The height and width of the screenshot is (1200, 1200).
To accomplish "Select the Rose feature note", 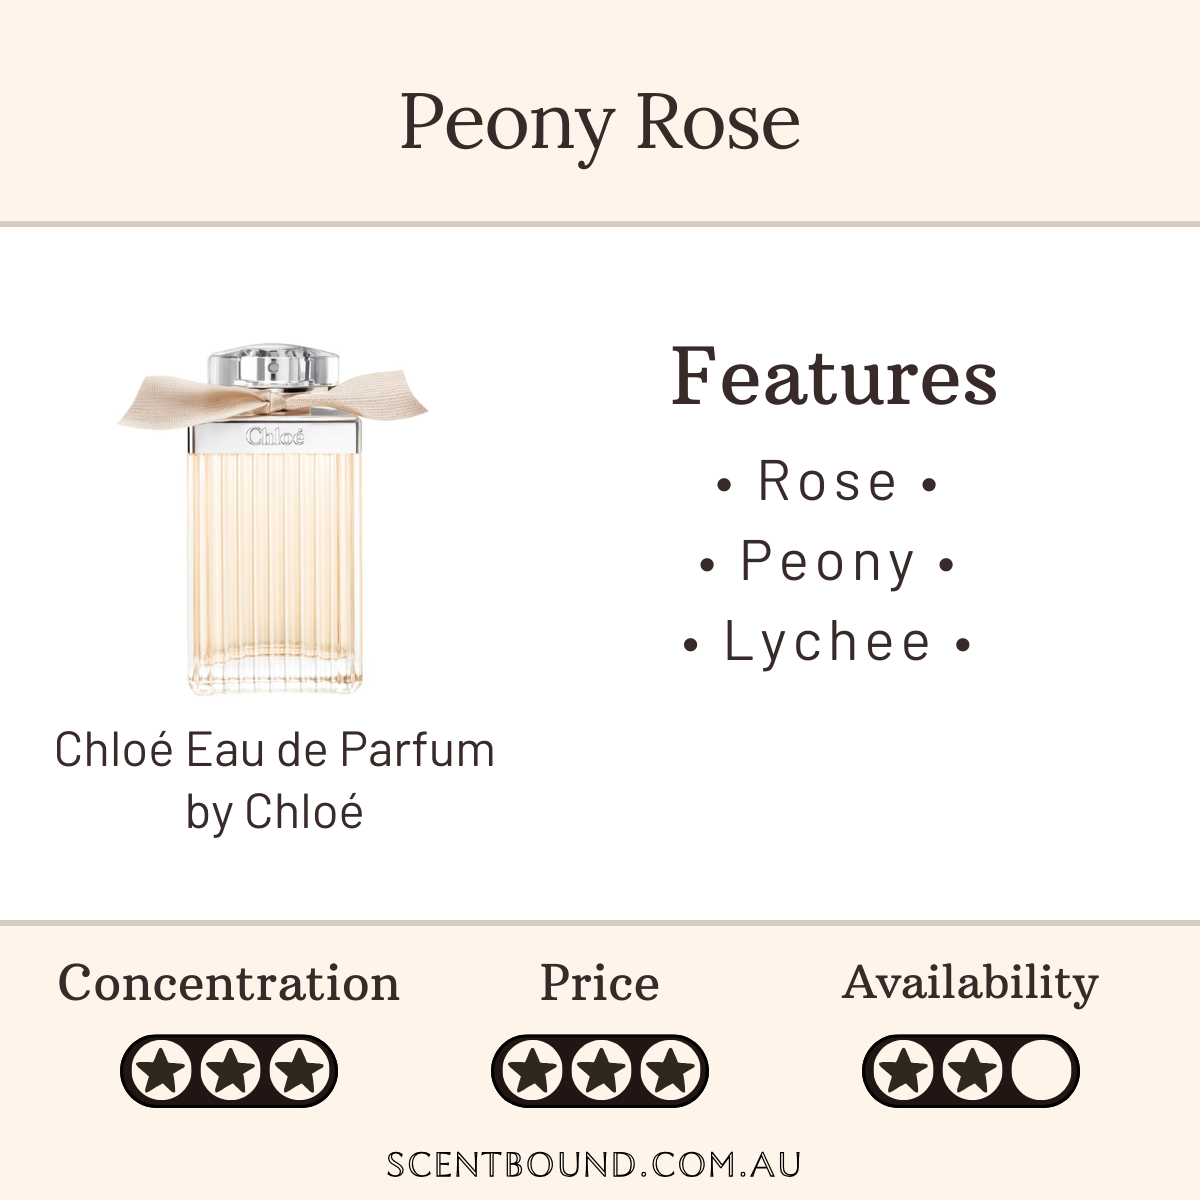I will point(827,482).
